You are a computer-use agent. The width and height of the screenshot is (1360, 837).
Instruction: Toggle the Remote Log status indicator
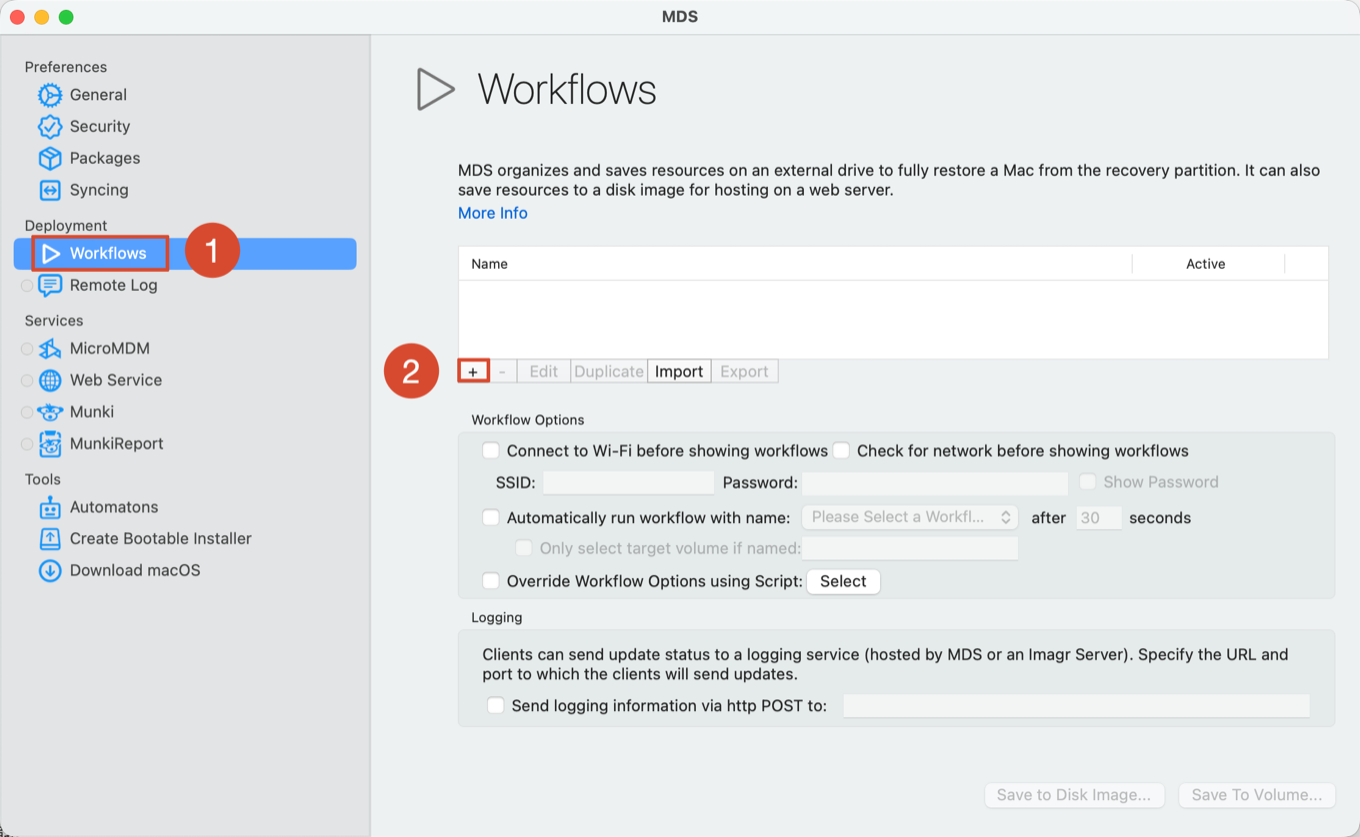click(27, 286)
